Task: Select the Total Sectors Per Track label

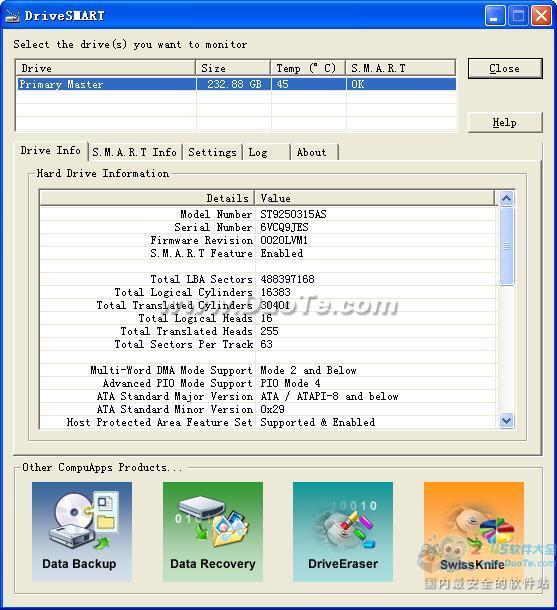Action: [184, 344]
